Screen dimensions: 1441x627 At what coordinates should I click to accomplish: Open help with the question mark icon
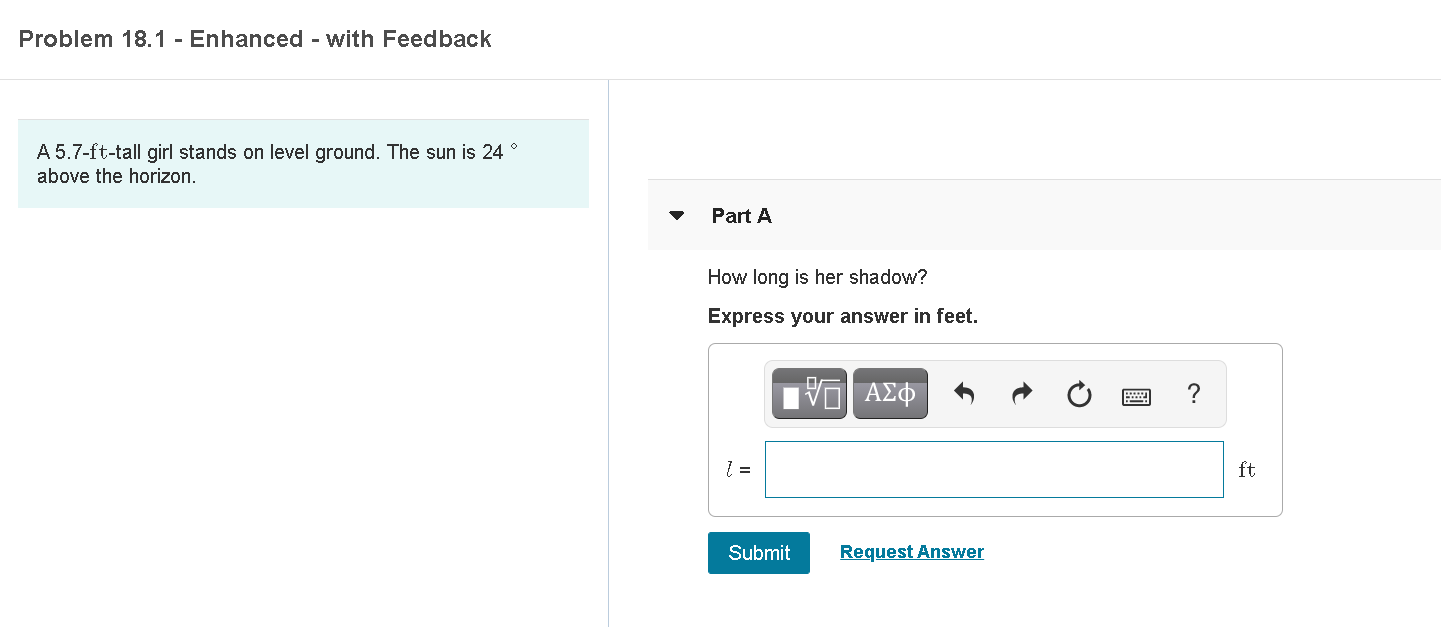(x=1193, y=394)
